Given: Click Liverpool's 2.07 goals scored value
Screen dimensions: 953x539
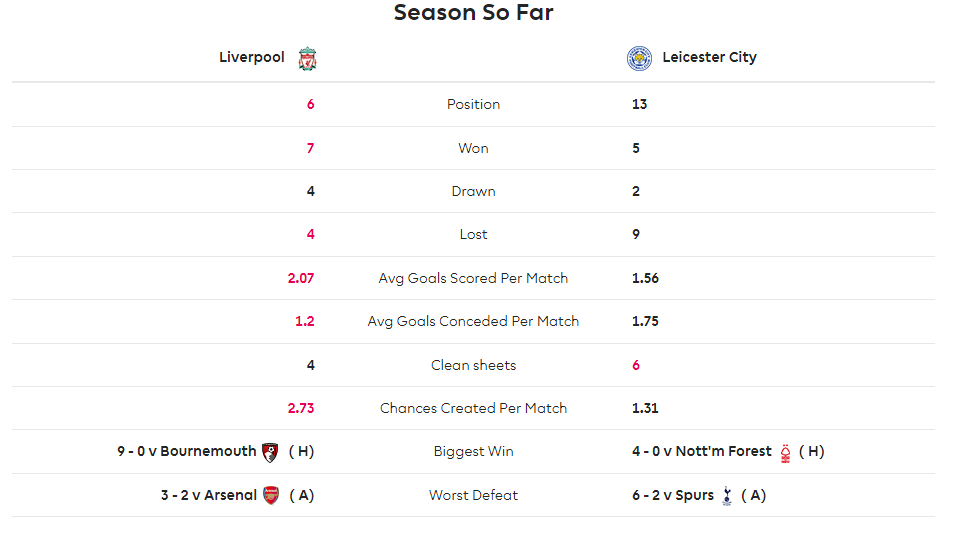Looking at the screenshot, I should pyautogui.click(x=301, y=278).
